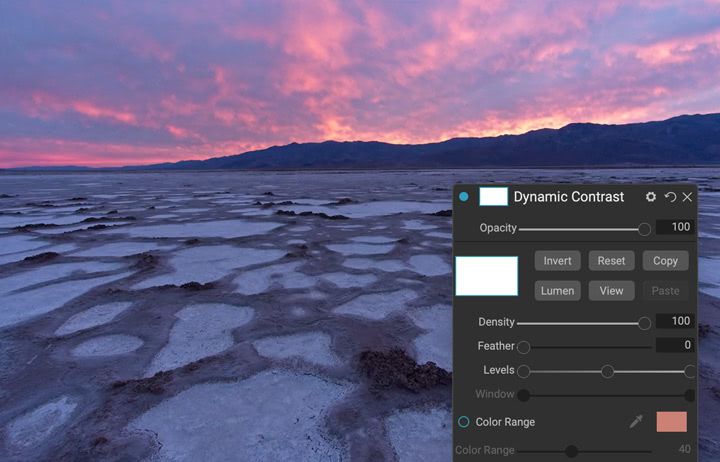720x462 pixels.
Task: Toggle the Dynamic Contrast filter on/off dot
Action: point(464,197)
